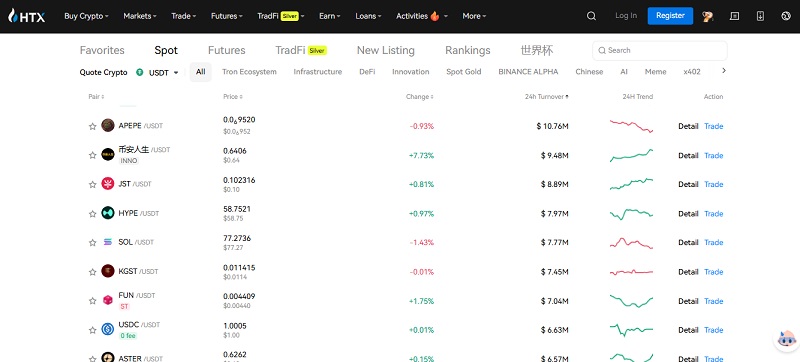Click the JST 24H trend sparkline
The width and height of the screenshot is (800, 362).
point(631,184)
